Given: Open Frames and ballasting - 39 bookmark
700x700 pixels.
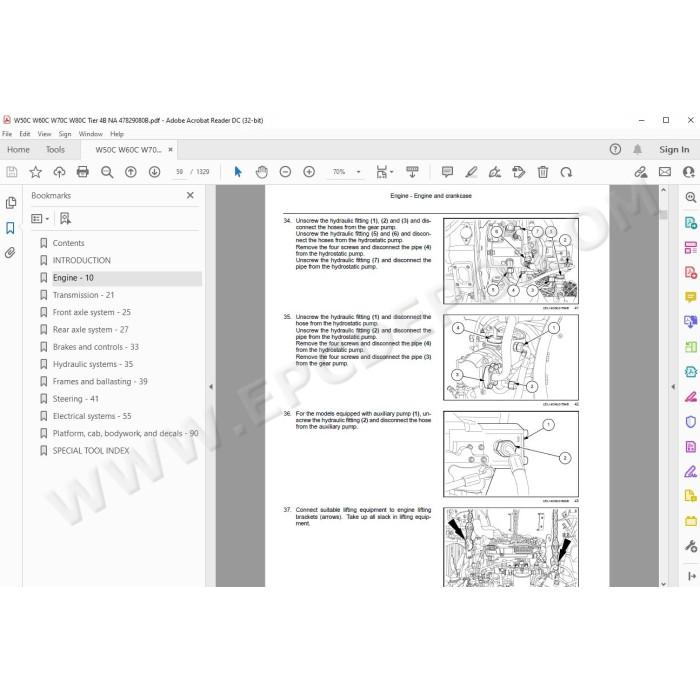Looking at the screenshot, I should [100, 381].
